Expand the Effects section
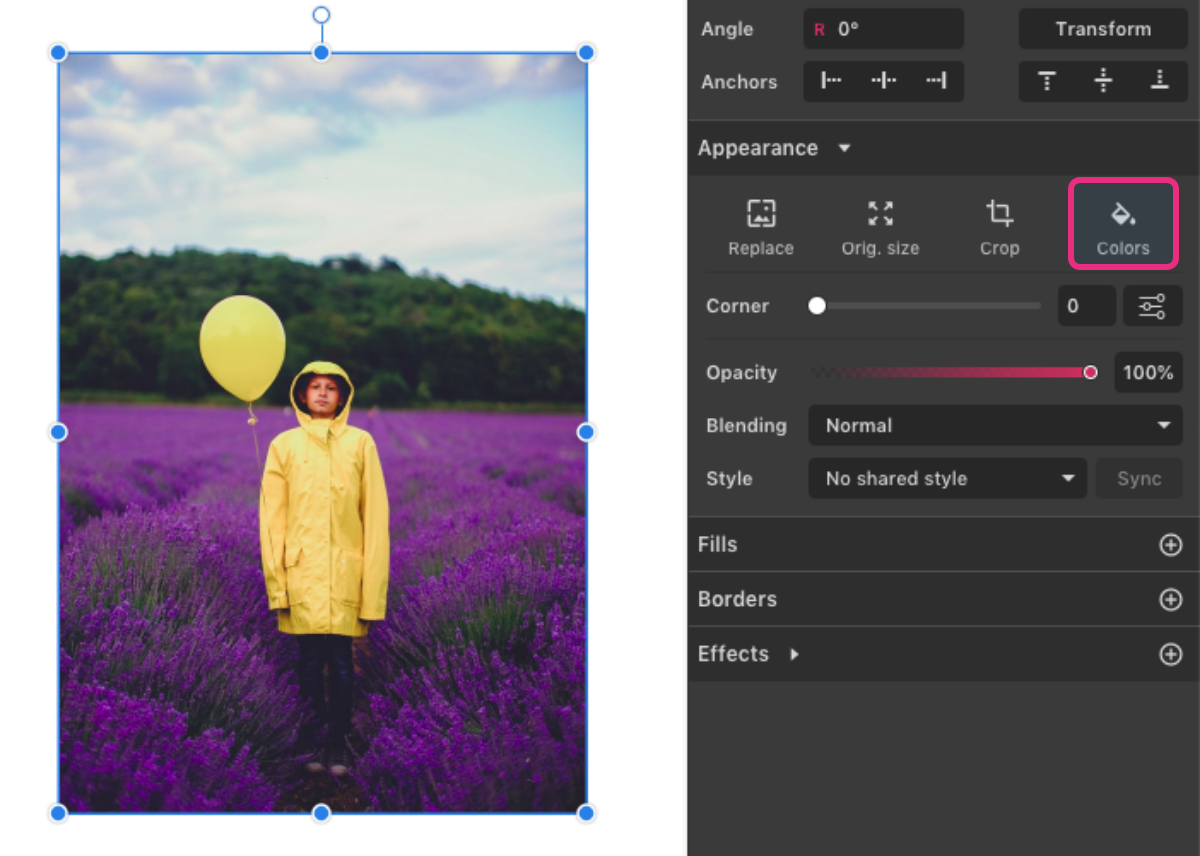The height and width of the screenshot is (856, 1200). click(x=794, y=654)
